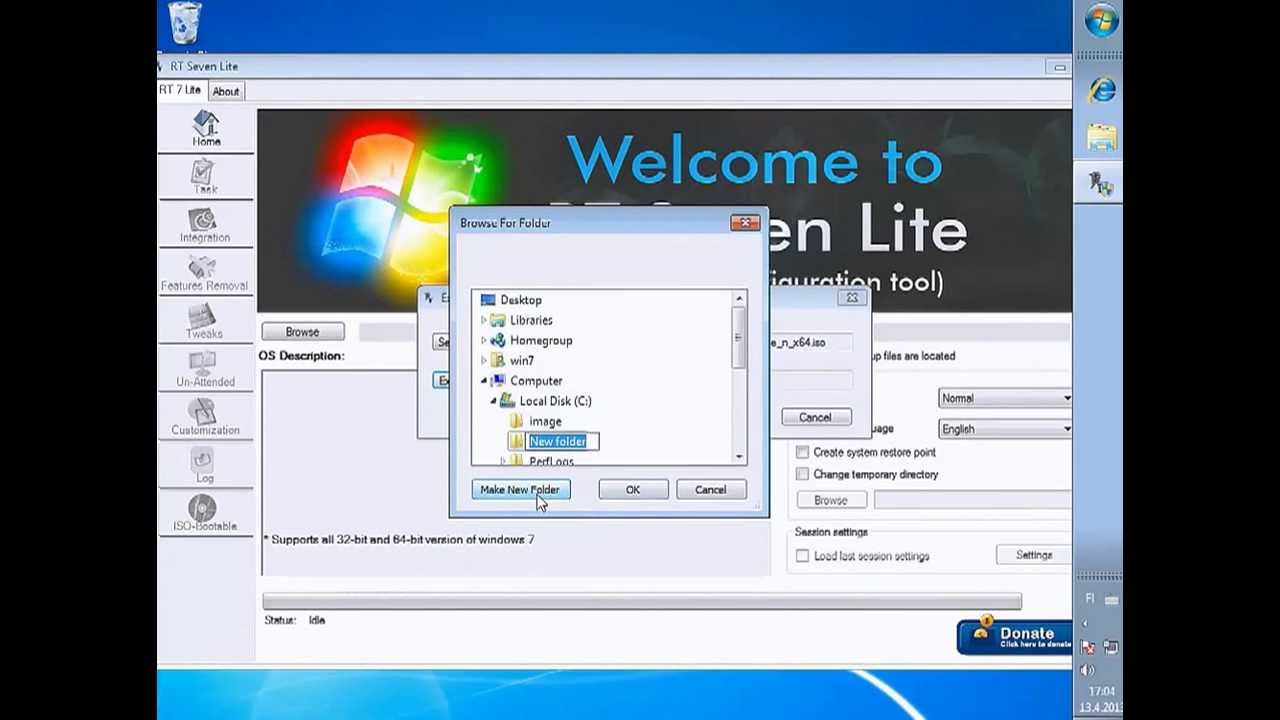Image resolution: width=1280 pixels, height=720 pixels.
Task: Click the folder tree scrollbar thumb
Action: coord(739,340)
